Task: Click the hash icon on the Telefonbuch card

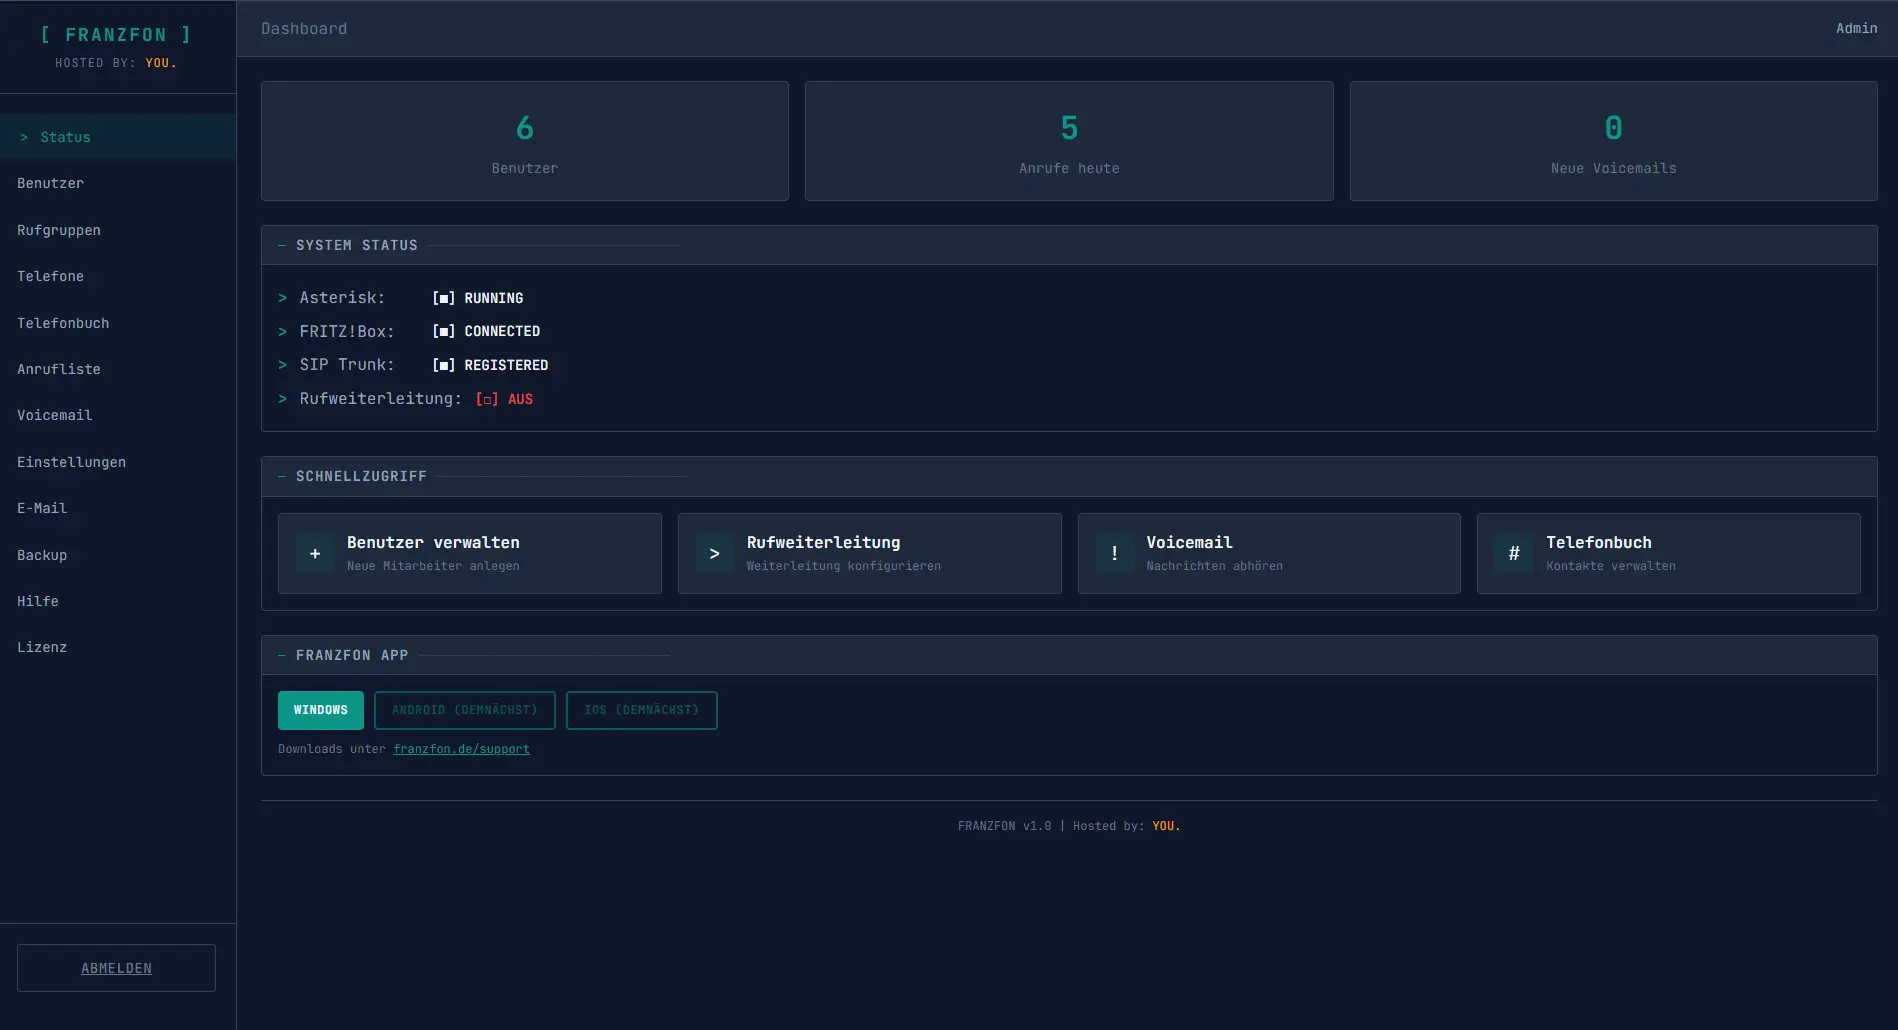Action: tap(1513, 553)
